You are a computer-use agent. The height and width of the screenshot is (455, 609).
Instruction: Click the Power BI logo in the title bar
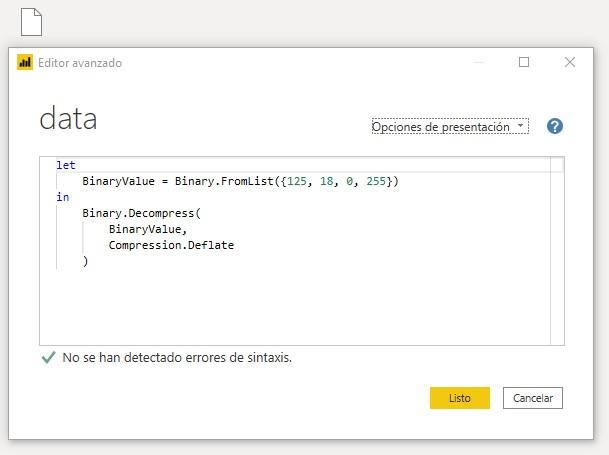pyautogui.click(x=25, y=62)
